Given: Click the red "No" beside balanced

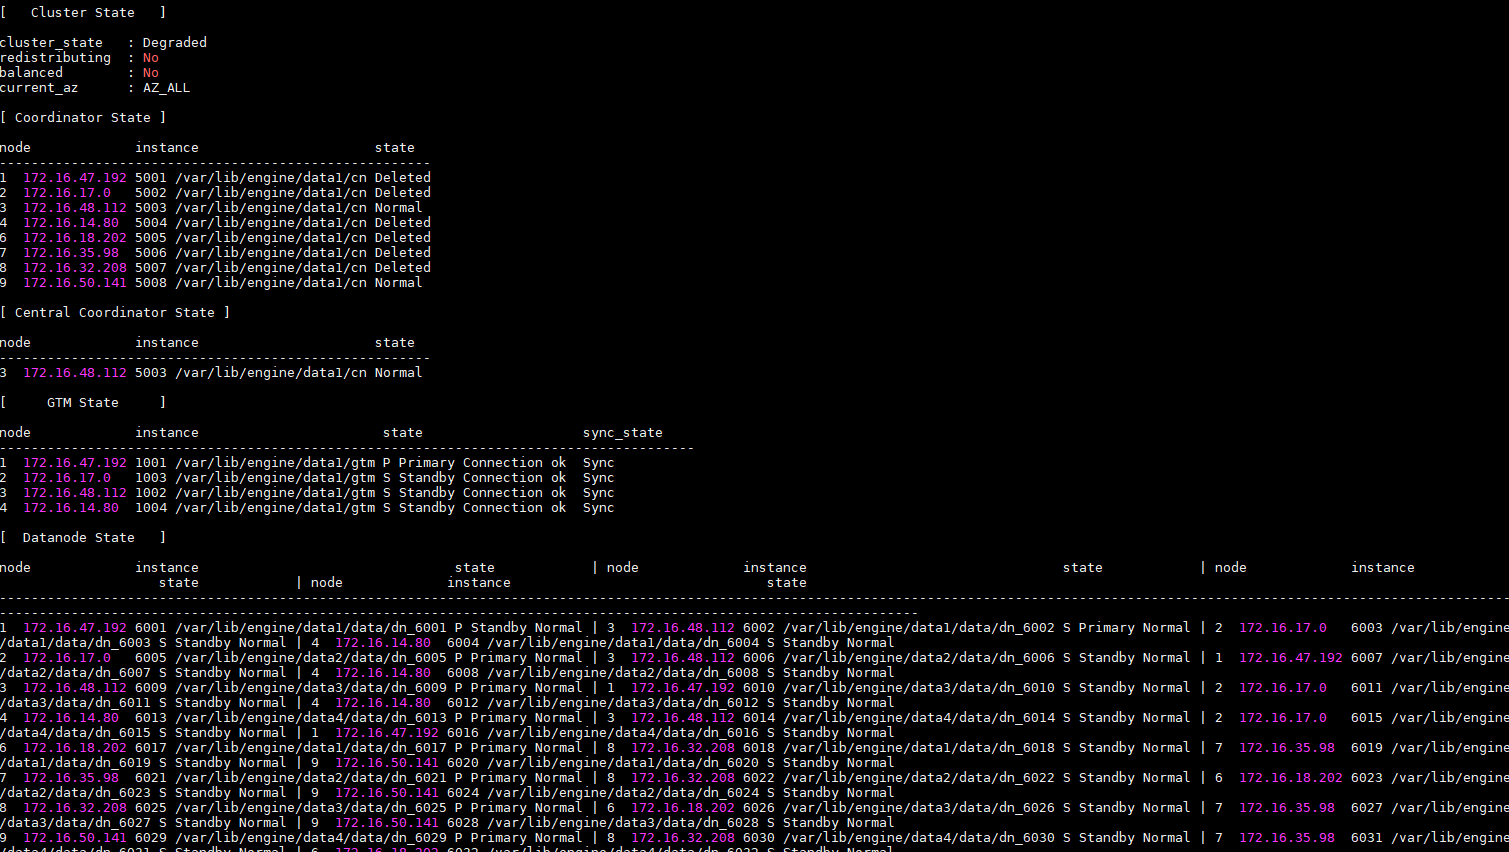Looking at the screenshot, I should tap(151, 73).
